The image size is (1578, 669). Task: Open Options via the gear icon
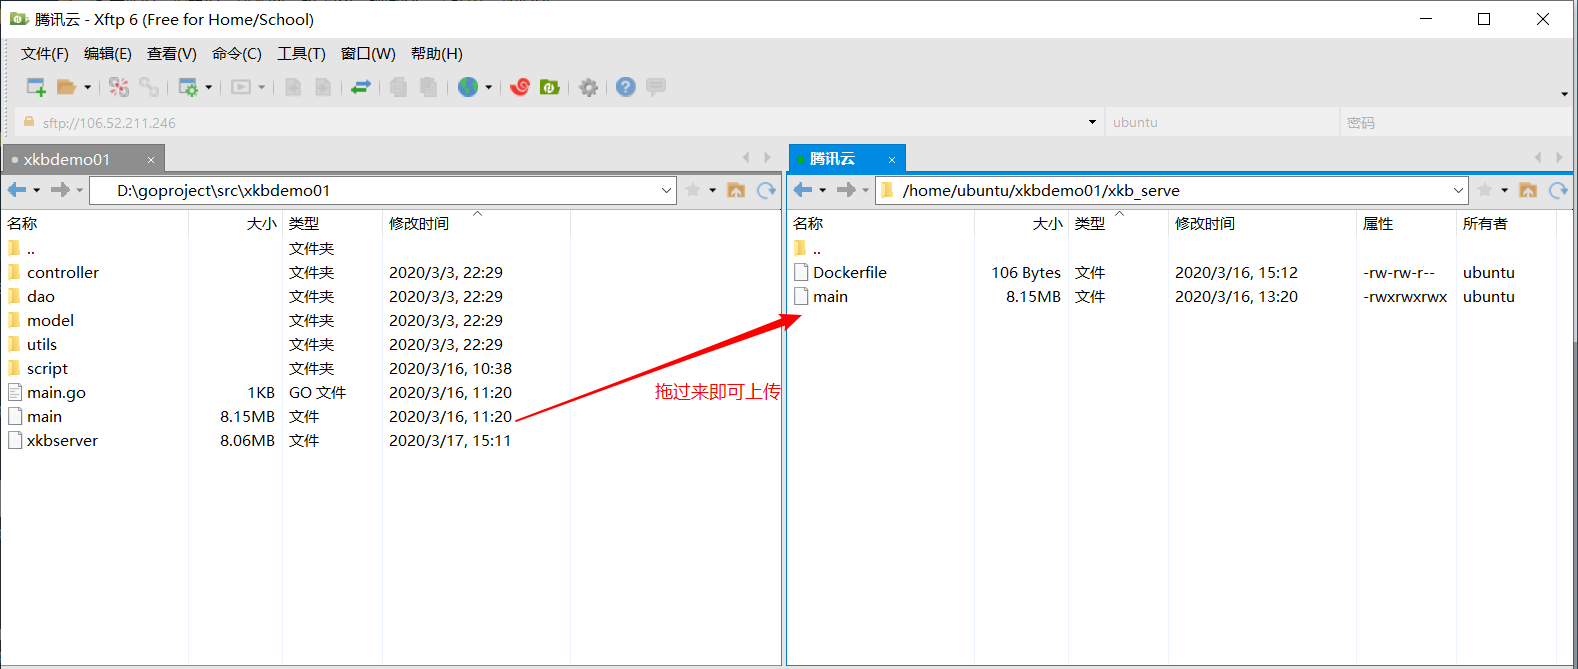(x=589, y=87)
